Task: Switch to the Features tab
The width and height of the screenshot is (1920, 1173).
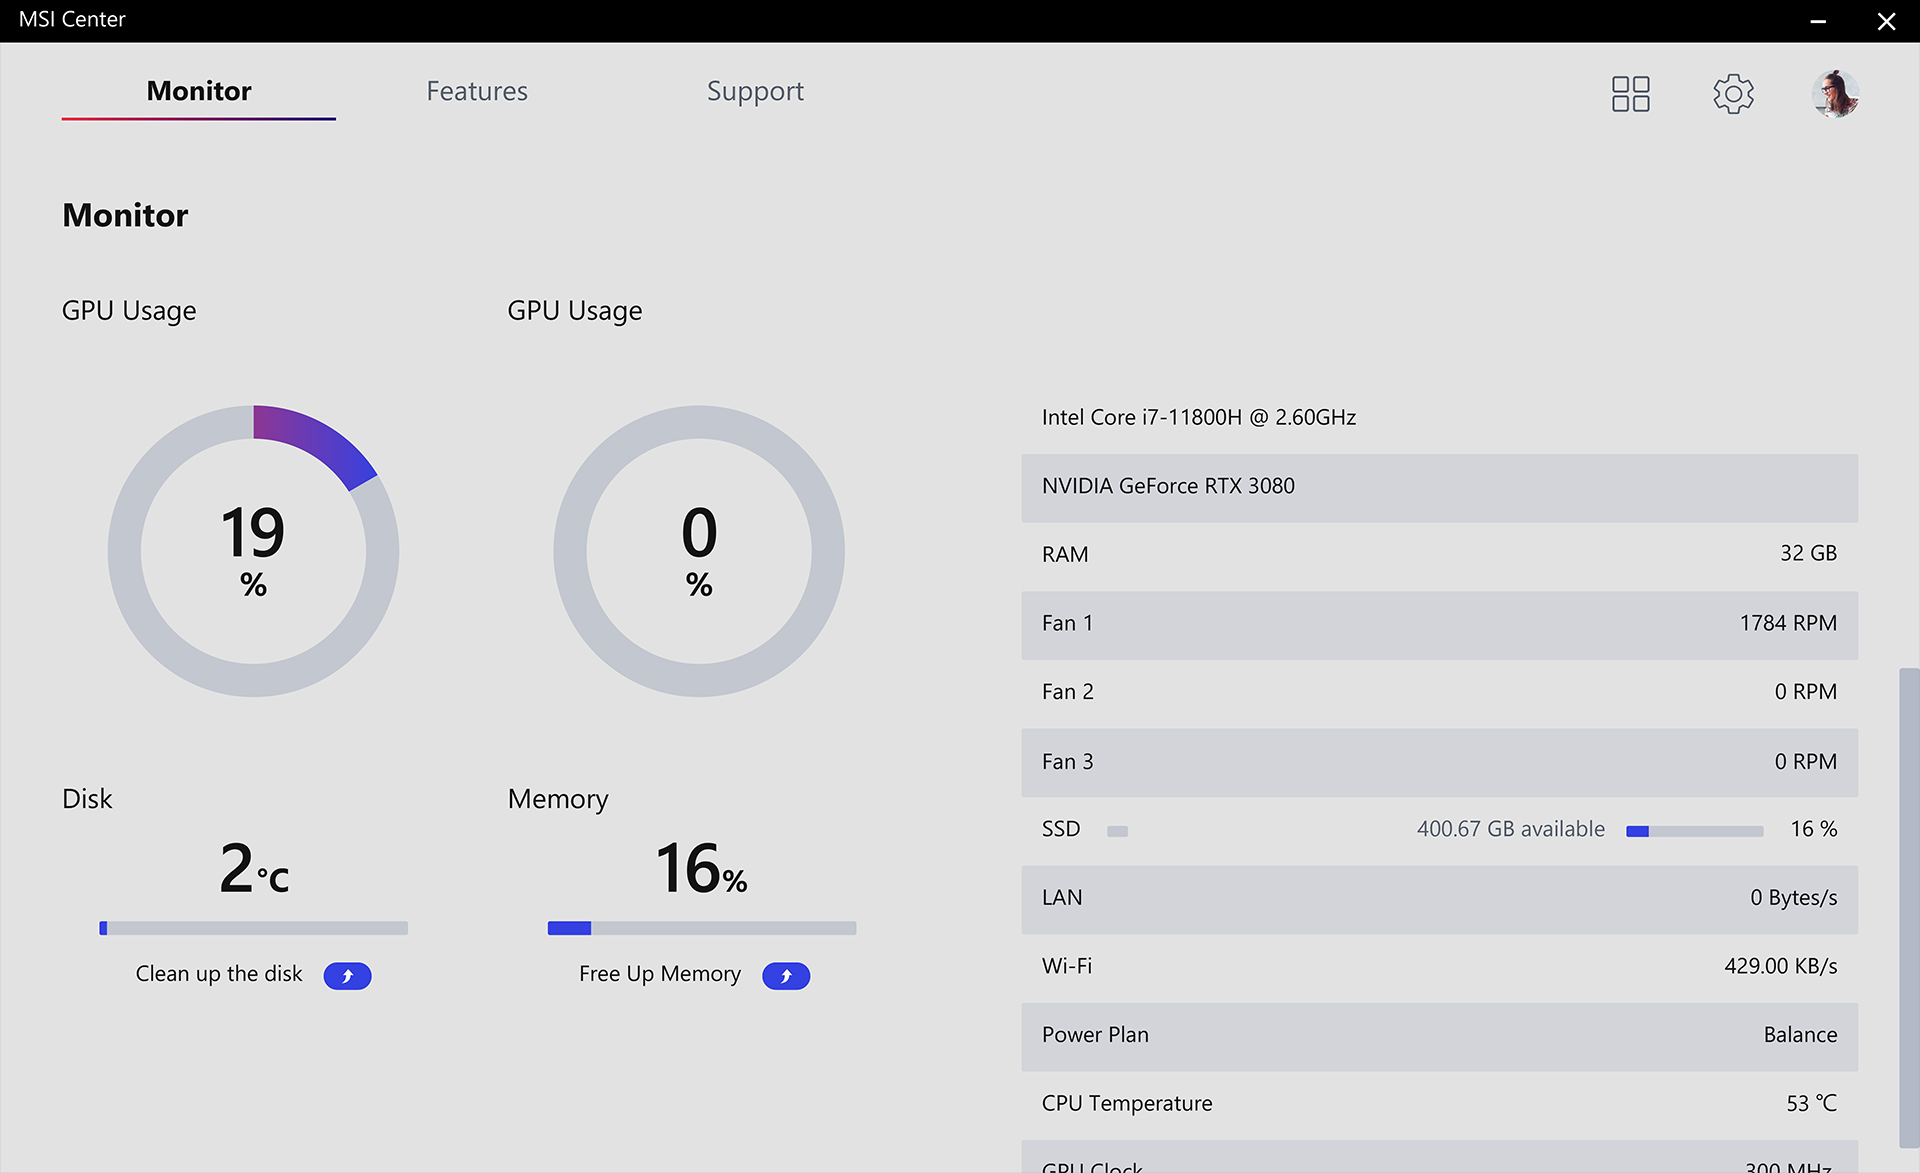Action: (x=477, y=91)
